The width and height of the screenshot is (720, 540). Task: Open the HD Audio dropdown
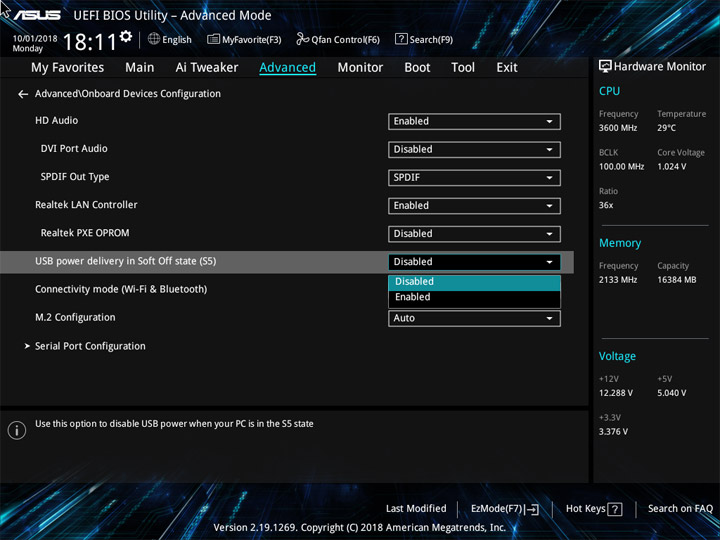[474, 121]
